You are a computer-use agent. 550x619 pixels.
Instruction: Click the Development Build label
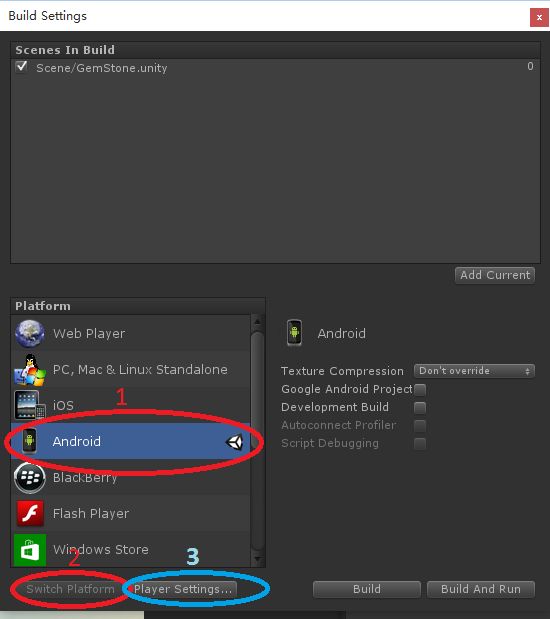coord(335,407)
